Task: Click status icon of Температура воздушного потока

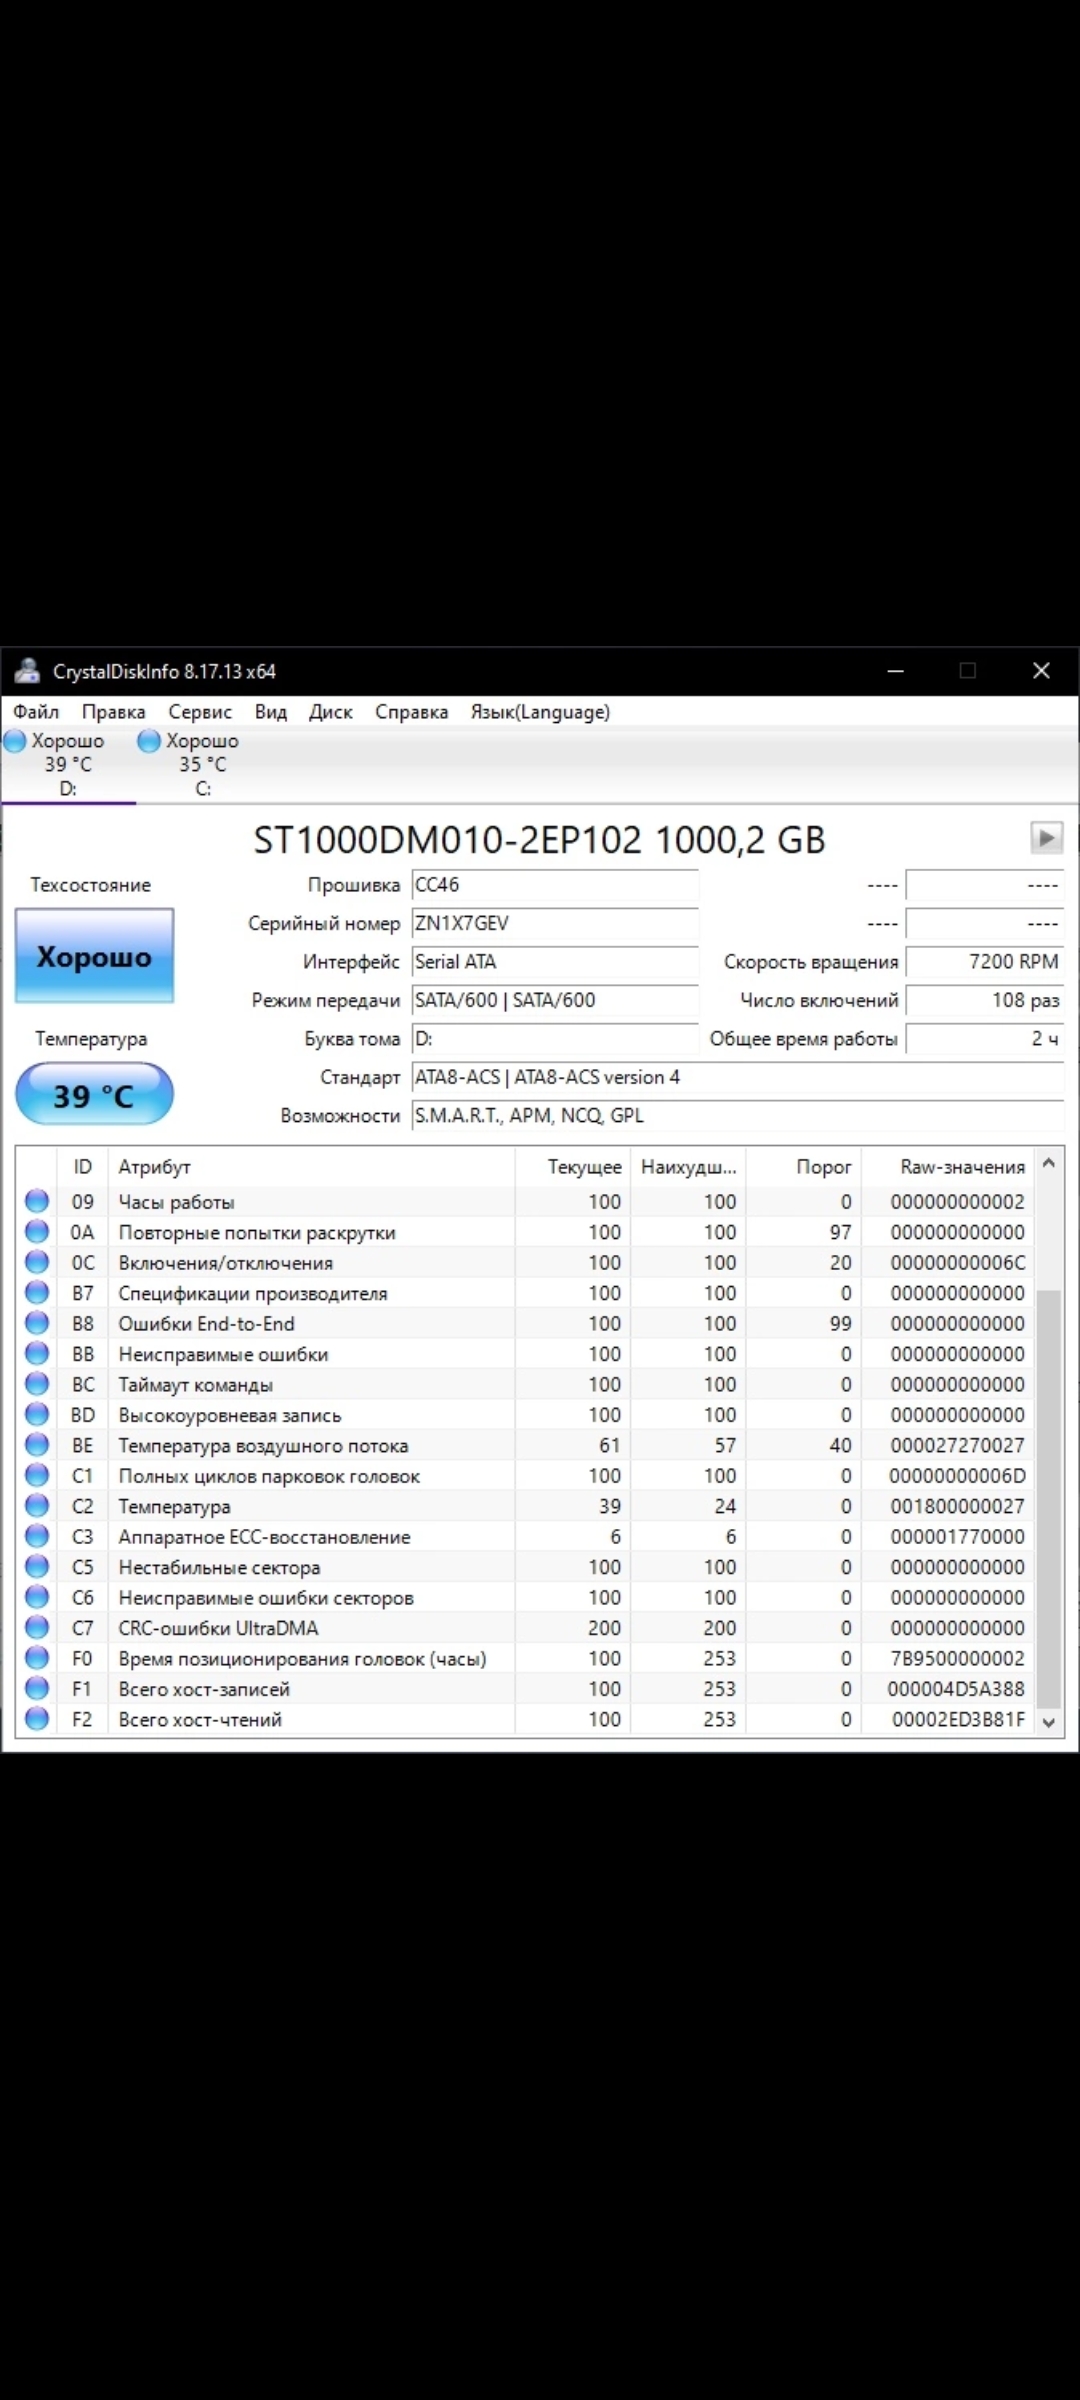Action: click(37, 1445)
